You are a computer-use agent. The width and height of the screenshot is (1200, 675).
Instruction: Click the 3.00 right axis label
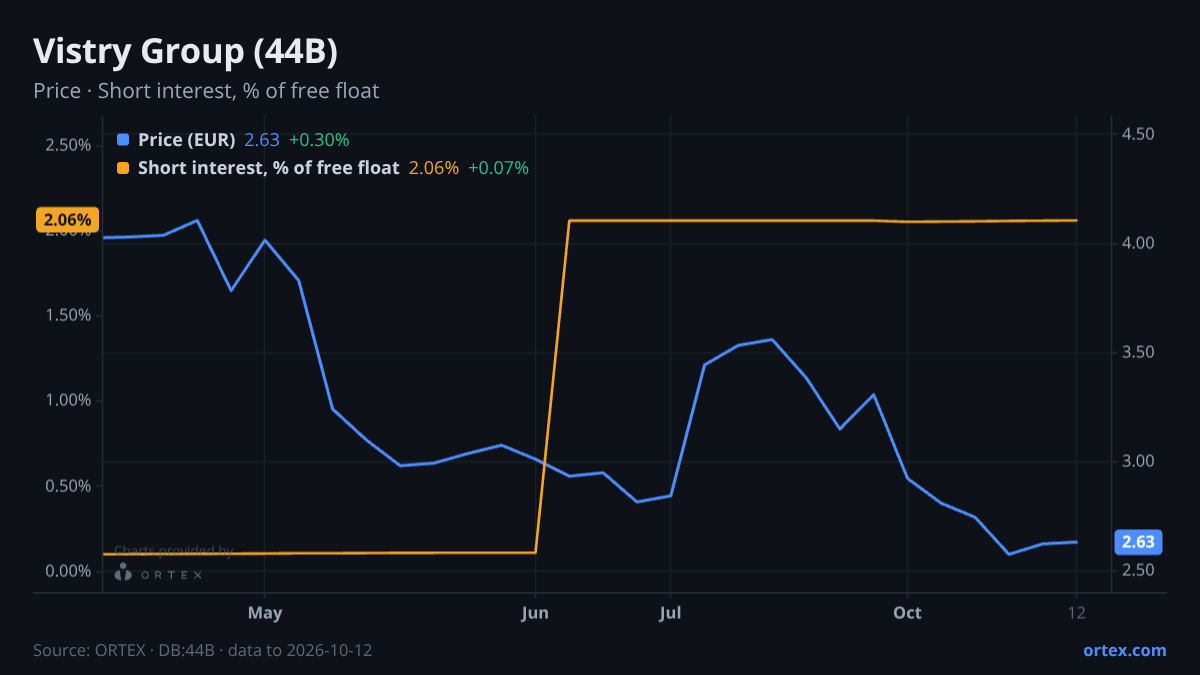pos(1138,461)
